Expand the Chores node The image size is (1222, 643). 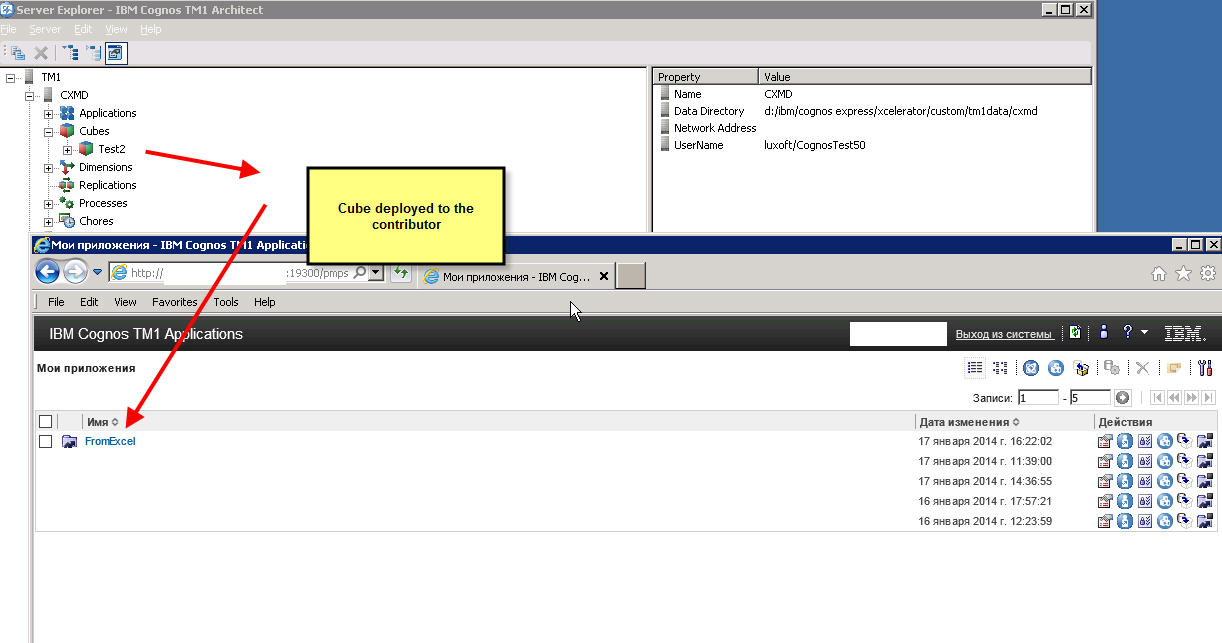[48, 221]
